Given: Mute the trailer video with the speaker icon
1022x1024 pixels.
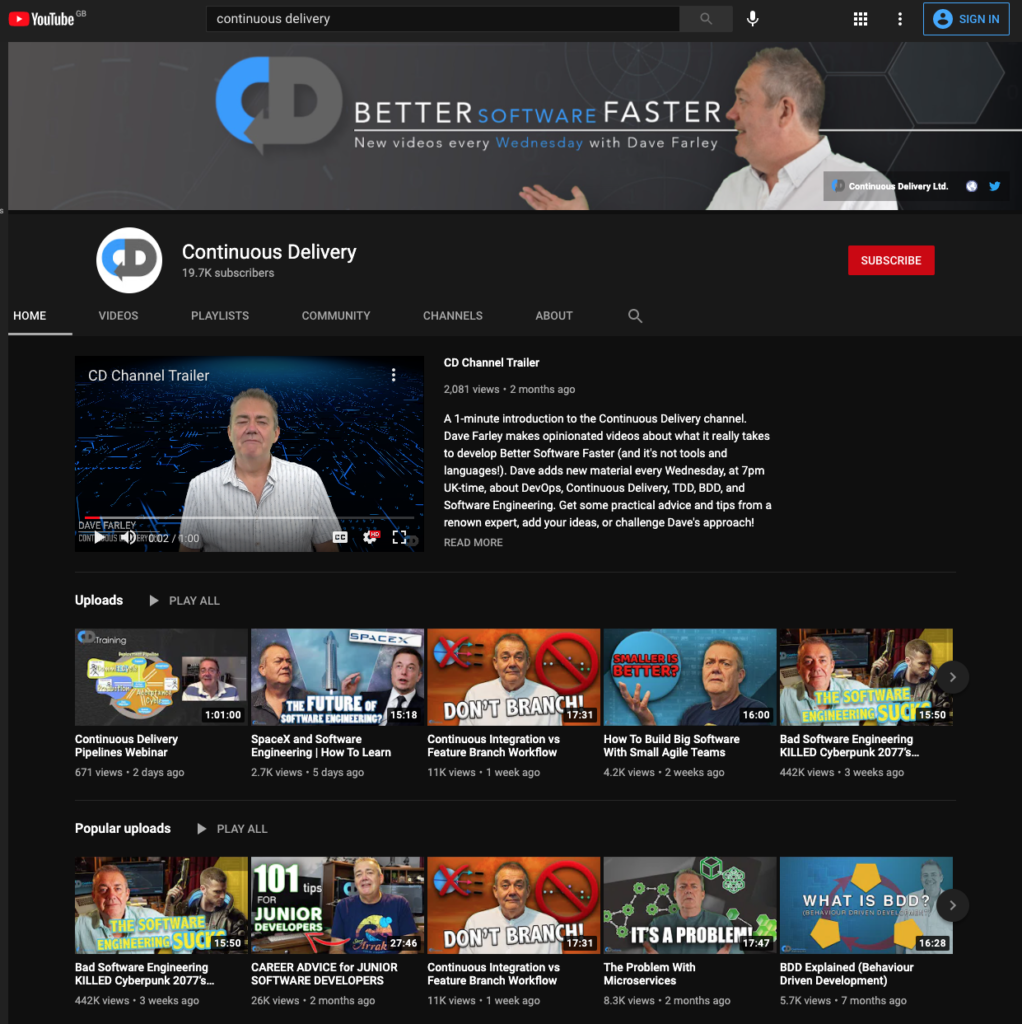Looking at the screenshot, I should pyautogui.click(x=128, y=537).
